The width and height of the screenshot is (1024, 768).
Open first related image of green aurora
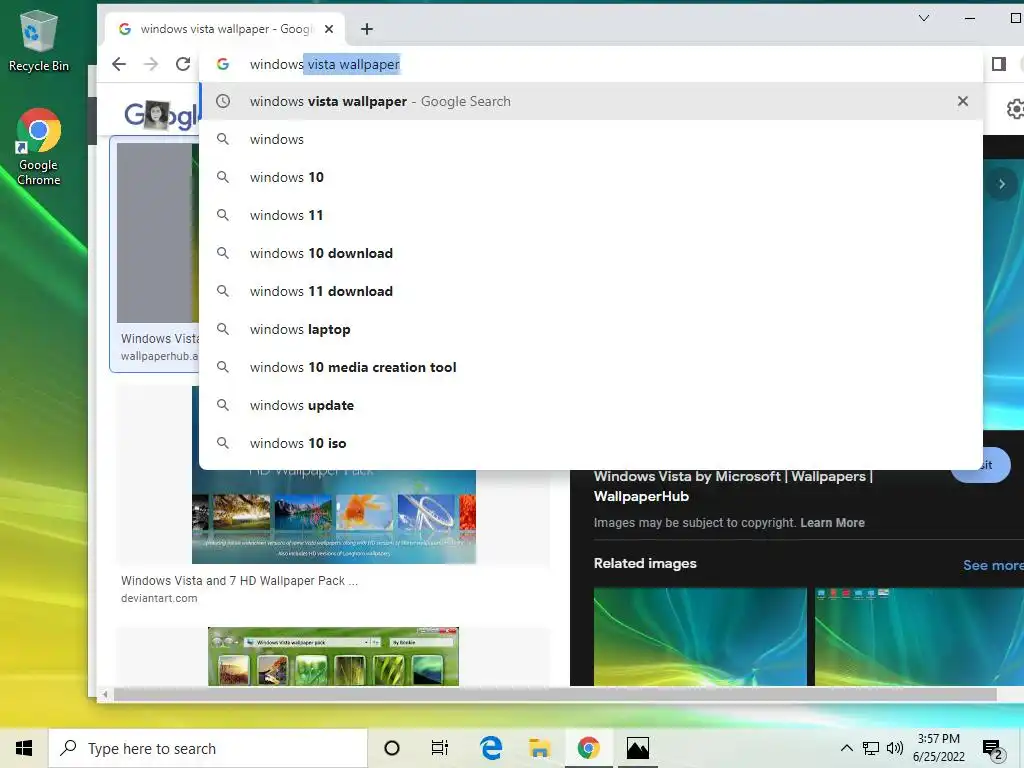pos(700,637)
